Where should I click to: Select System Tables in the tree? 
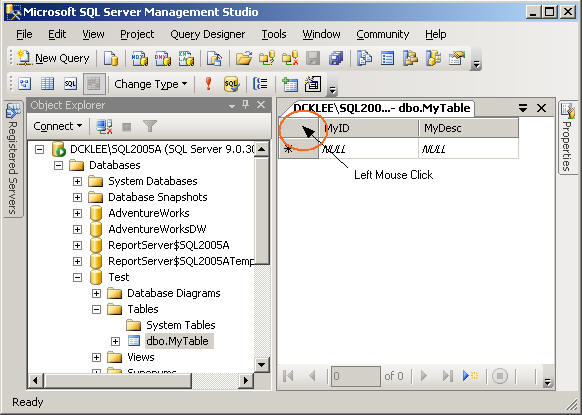point(181,325)
